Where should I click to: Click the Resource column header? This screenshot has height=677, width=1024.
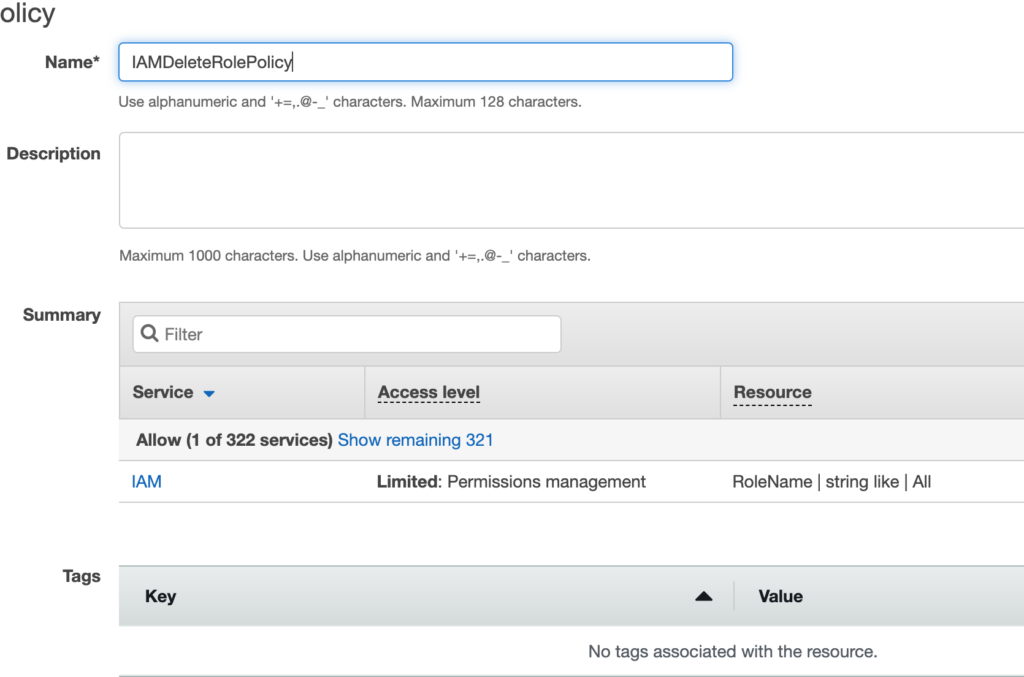[x=772, y=392]
